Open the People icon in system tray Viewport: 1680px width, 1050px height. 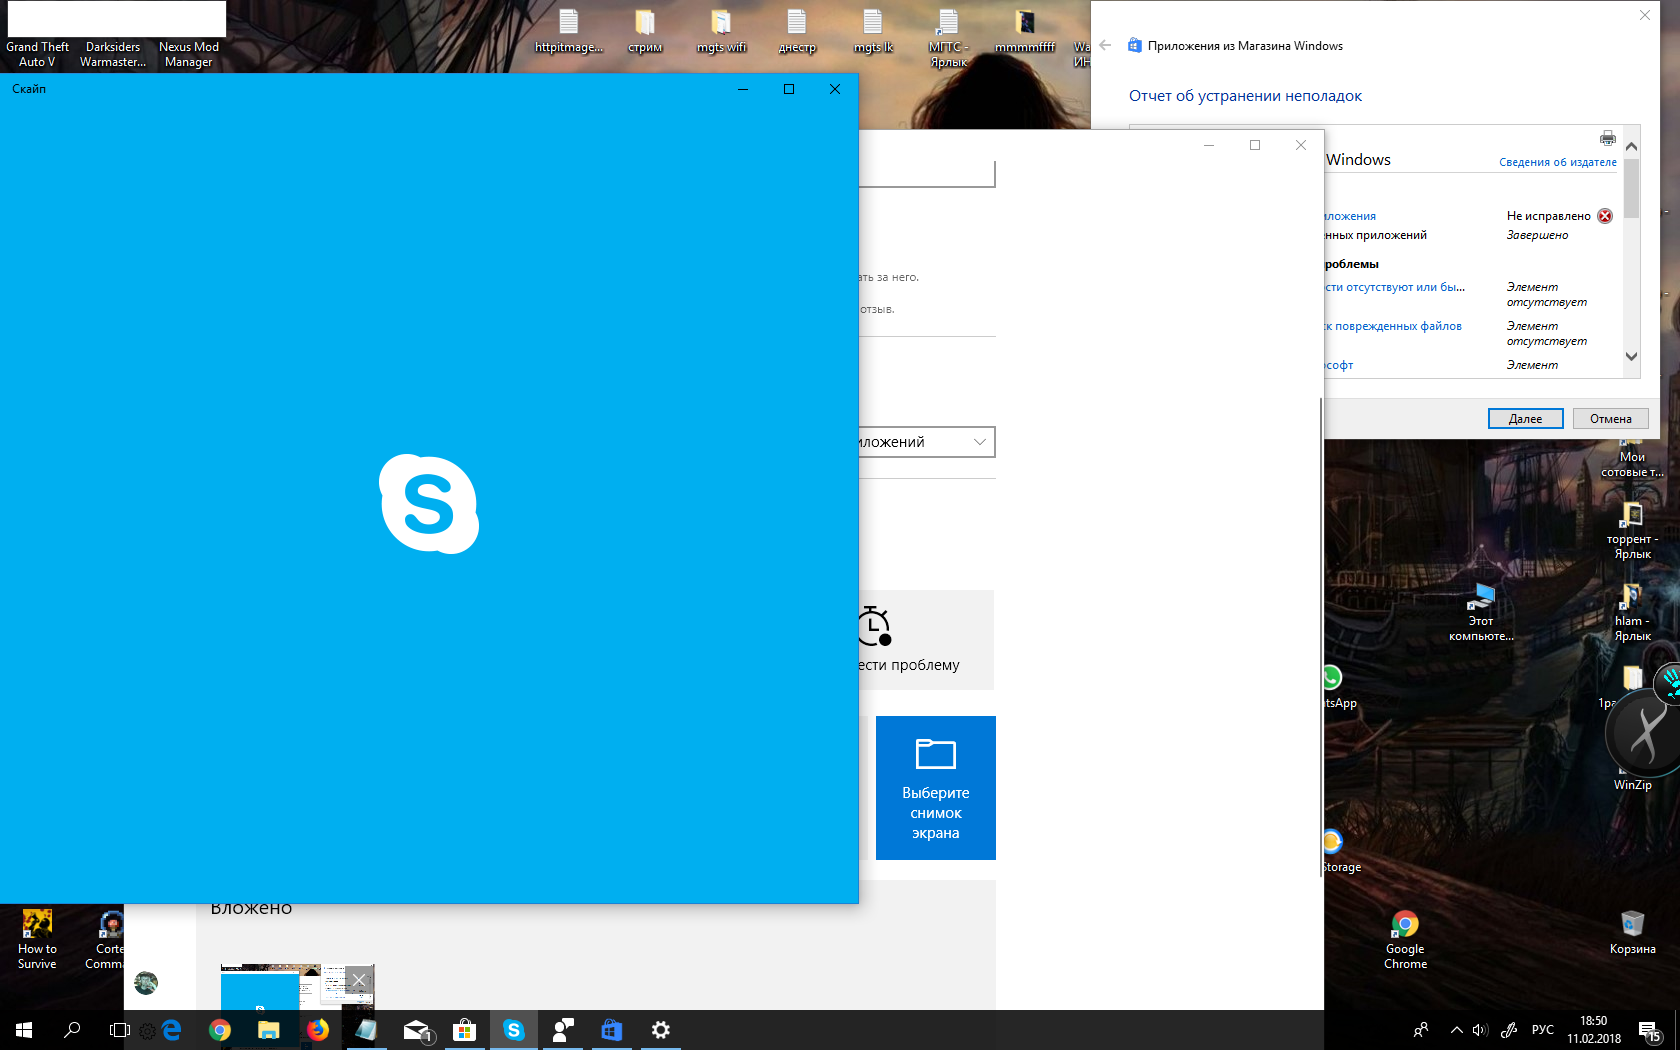point(1420,1030)
